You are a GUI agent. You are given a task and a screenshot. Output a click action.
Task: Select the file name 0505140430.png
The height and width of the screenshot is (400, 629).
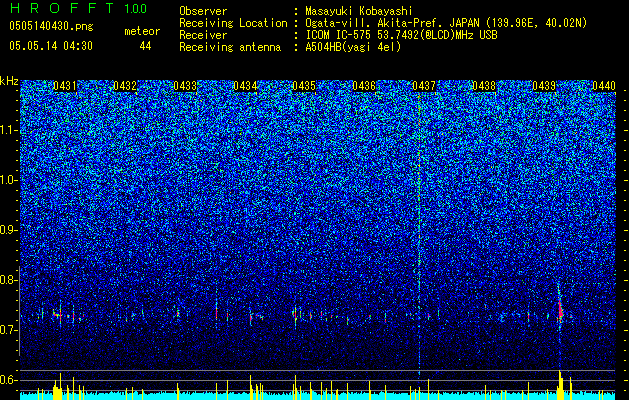[x=51, y=26]
